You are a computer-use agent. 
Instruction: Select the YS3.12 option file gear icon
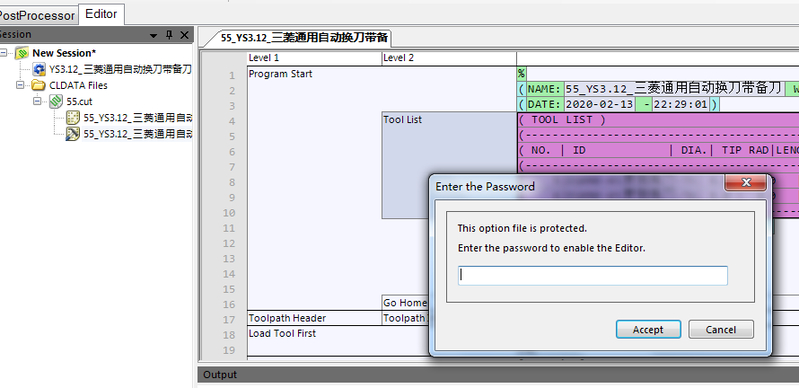click(x=39, y=69)
